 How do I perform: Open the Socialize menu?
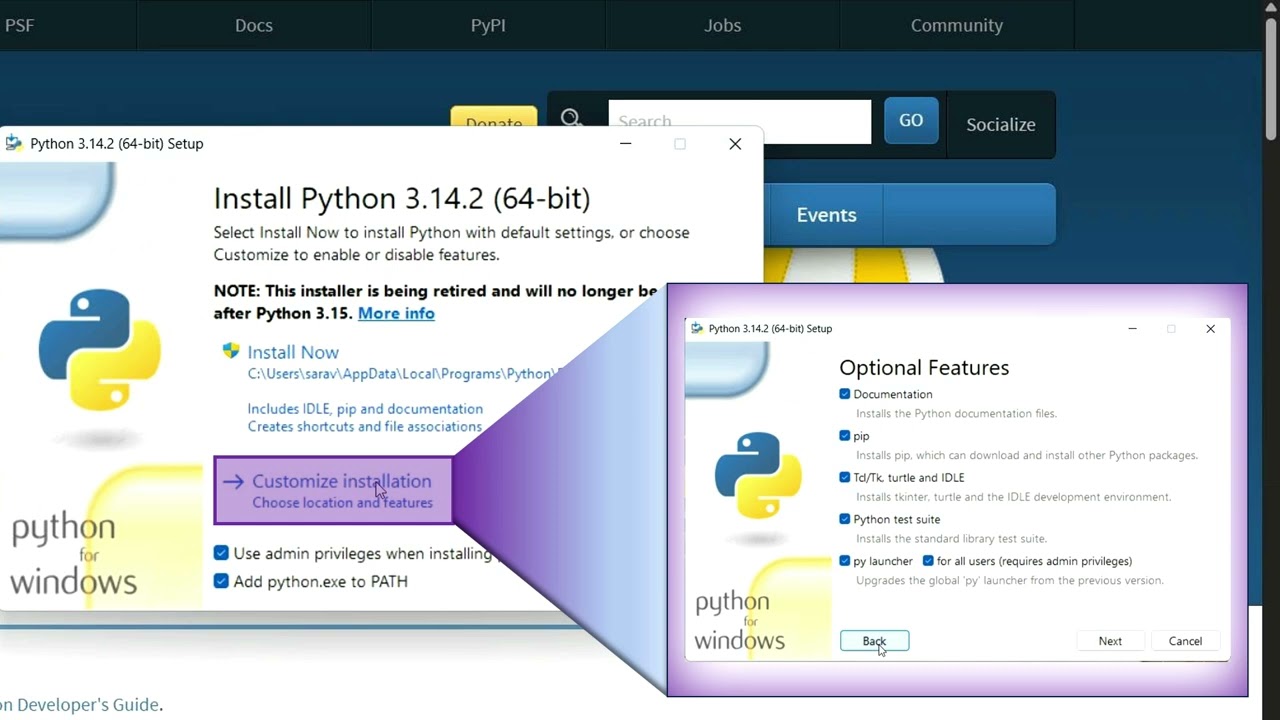(1000, 125)
